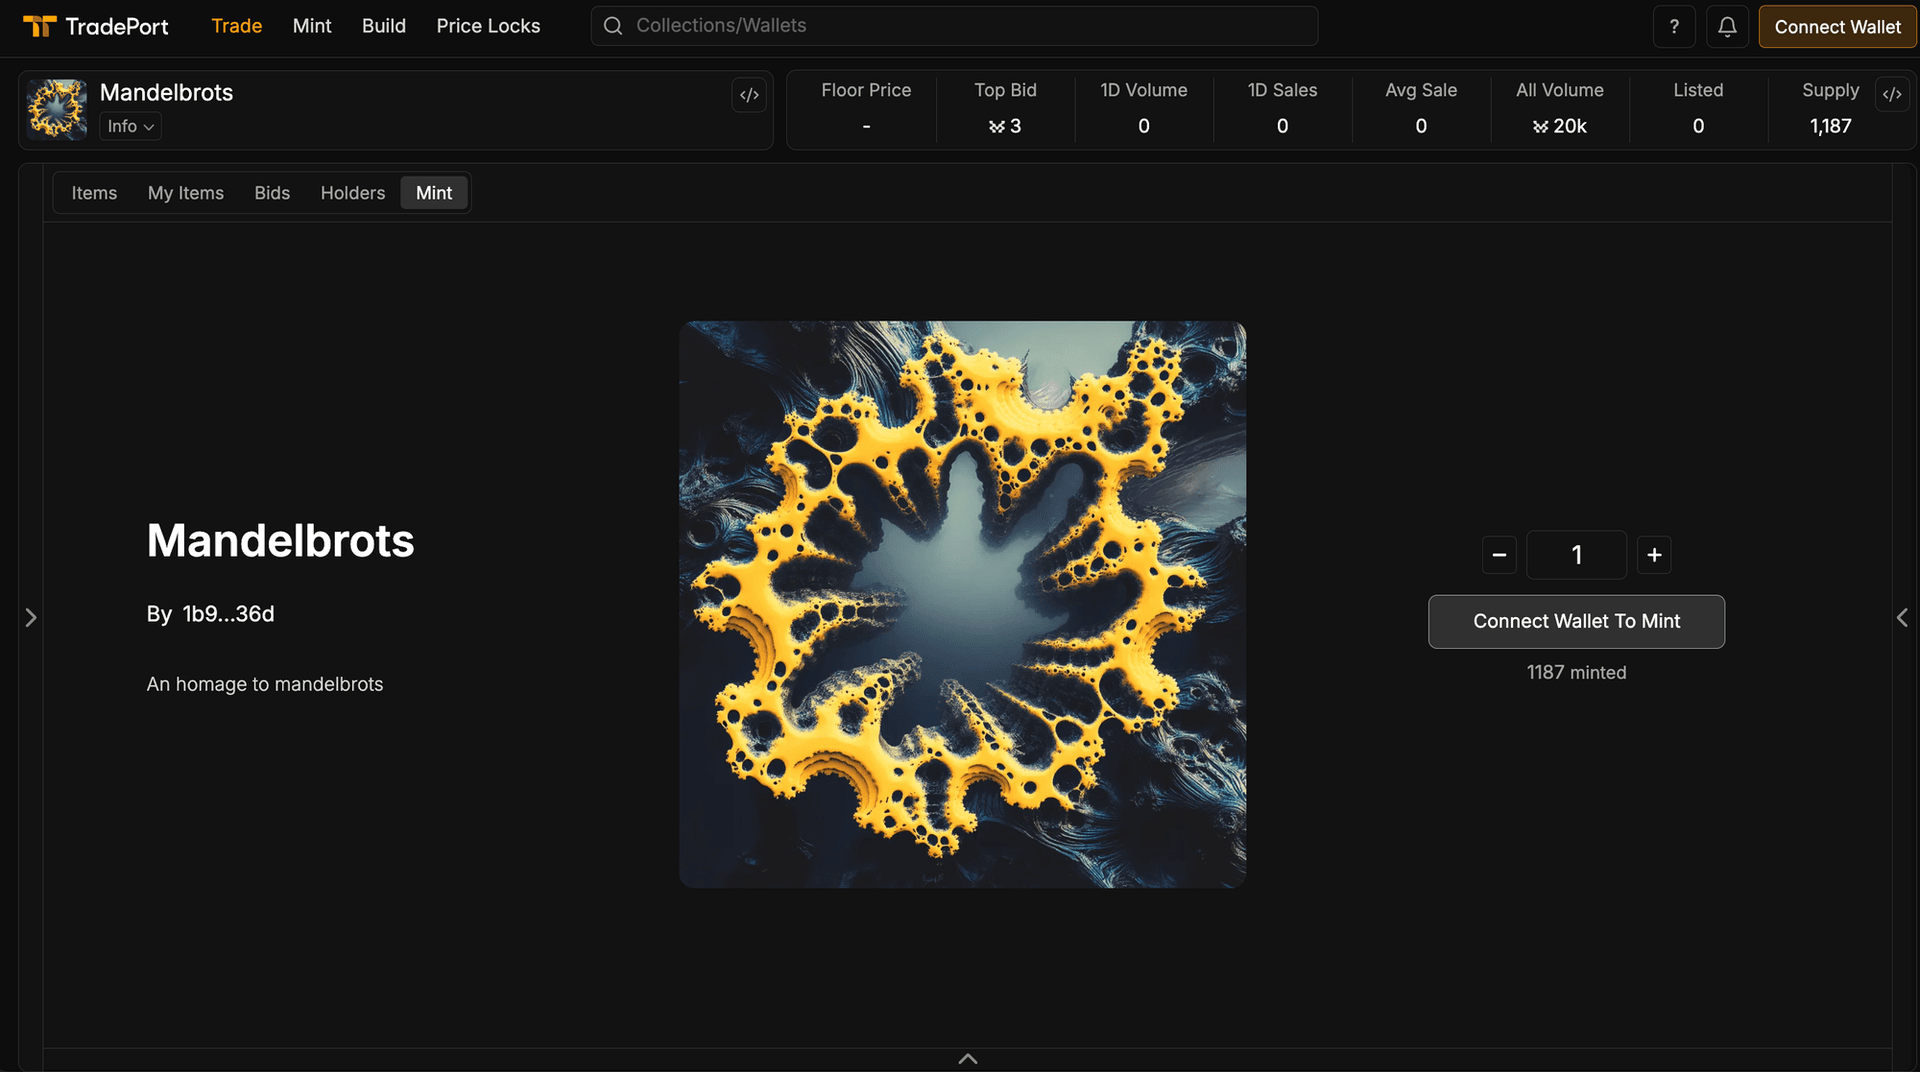
Task: Focus the Collections/Wallets search field
Action: point(954,26)
